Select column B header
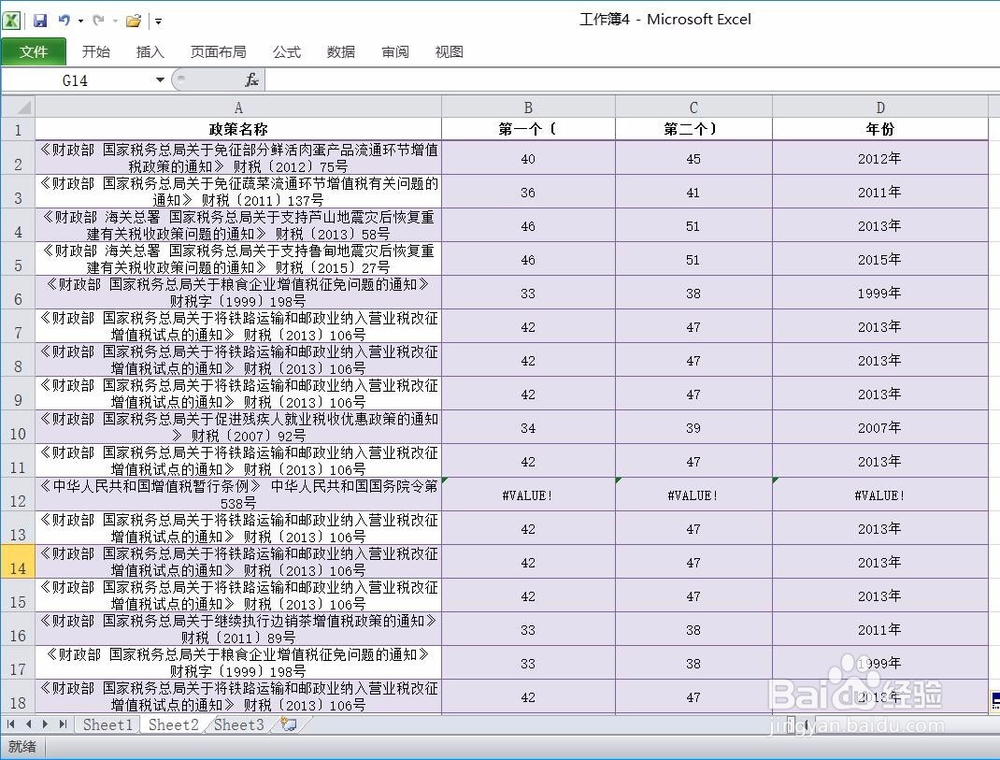This screenshot has height=760, width=1000. point(528,107)
